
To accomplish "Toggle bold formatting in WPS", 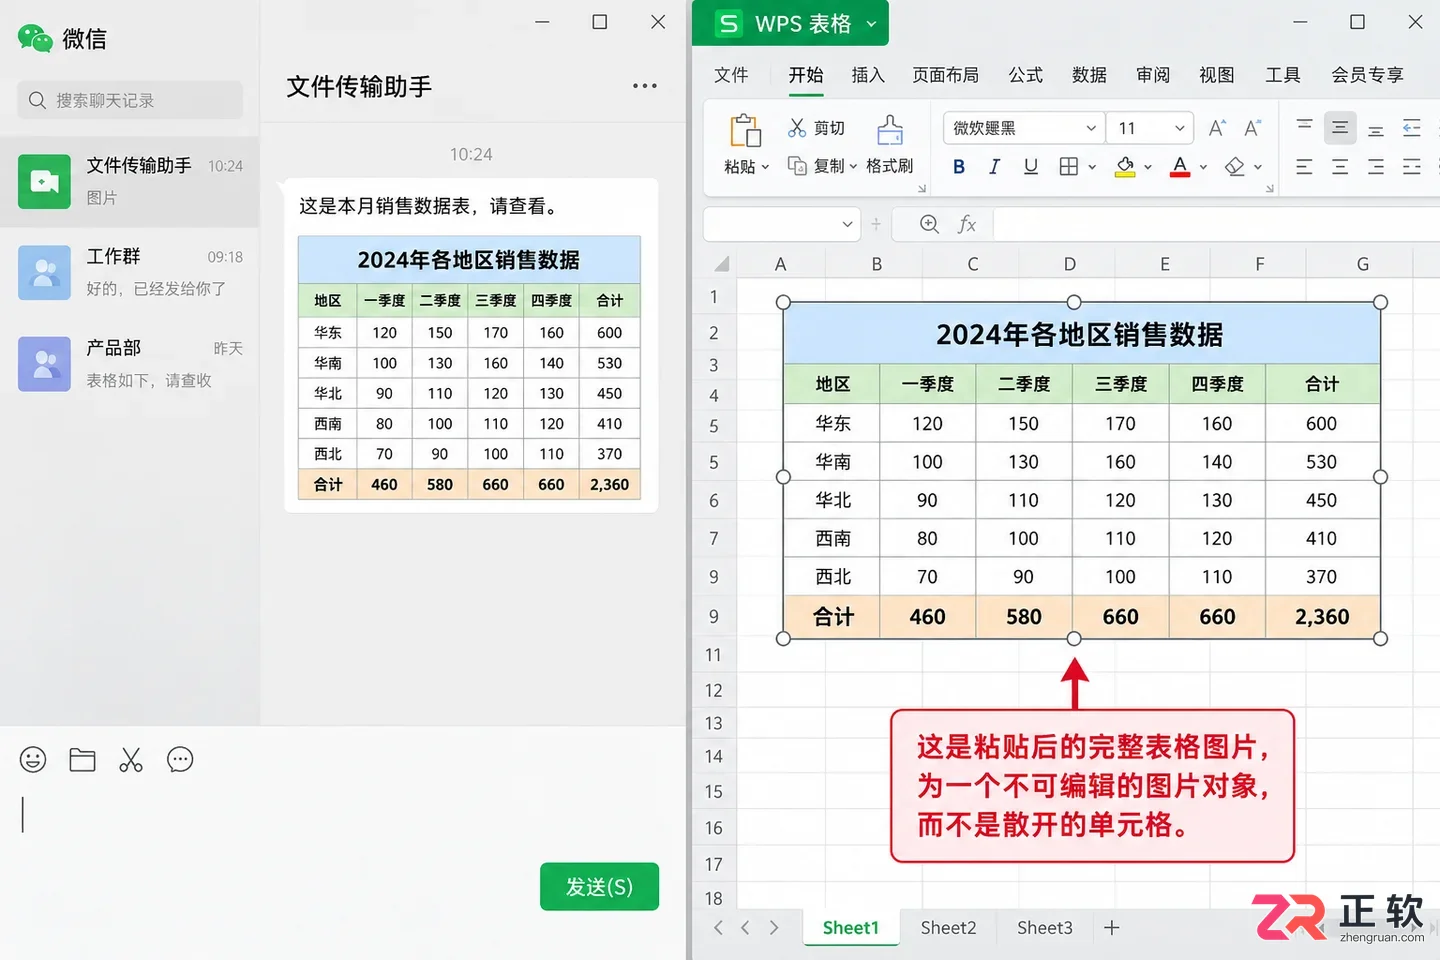I will [x=959, y=167].
